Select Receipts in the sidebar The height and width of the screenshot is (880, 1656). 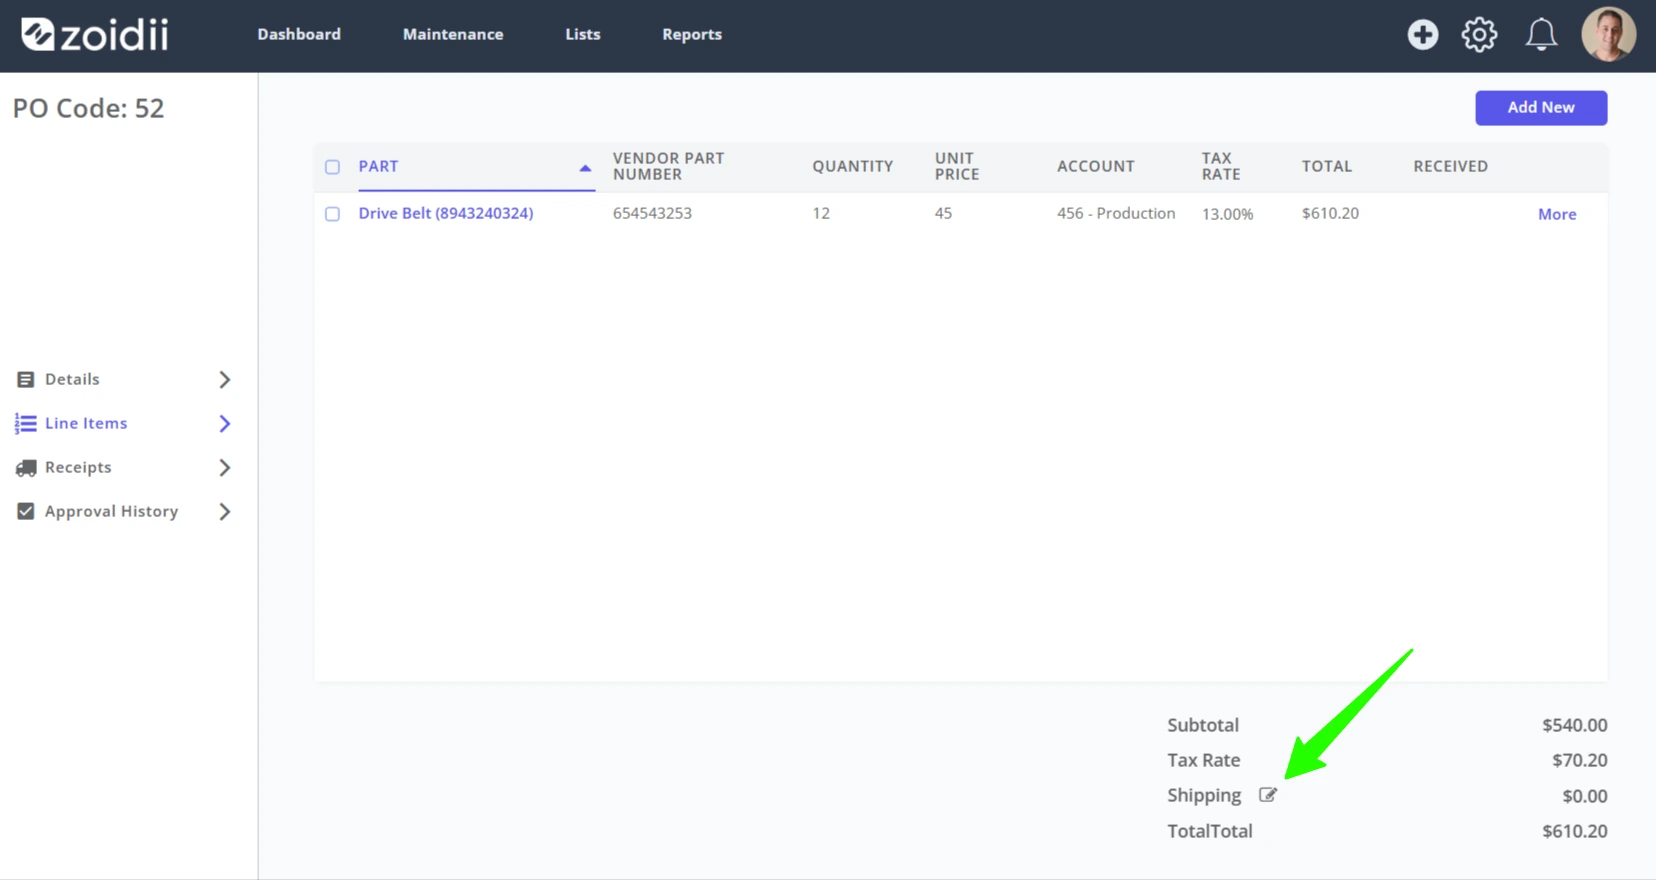pyautogui.click(x=78, y=467)
